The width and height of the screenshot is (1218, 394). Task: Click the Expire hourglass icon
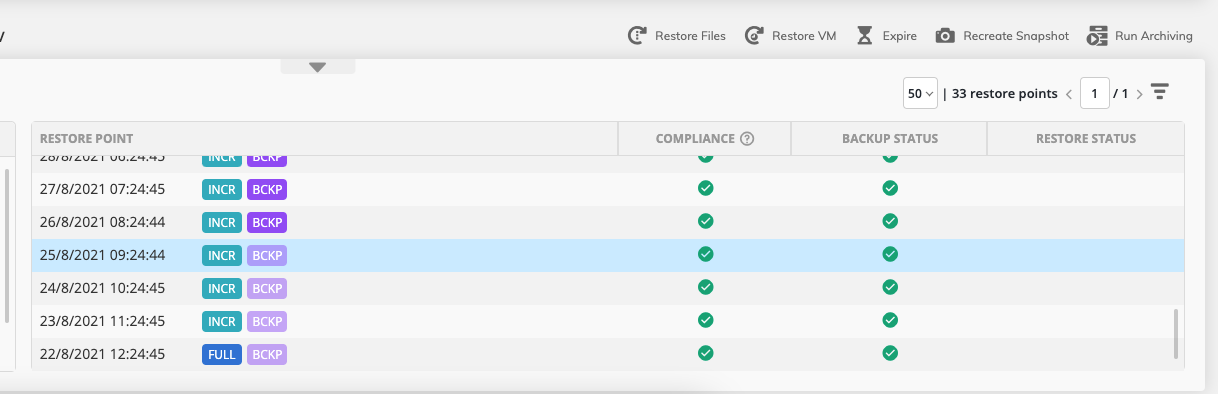pos(865,36)
